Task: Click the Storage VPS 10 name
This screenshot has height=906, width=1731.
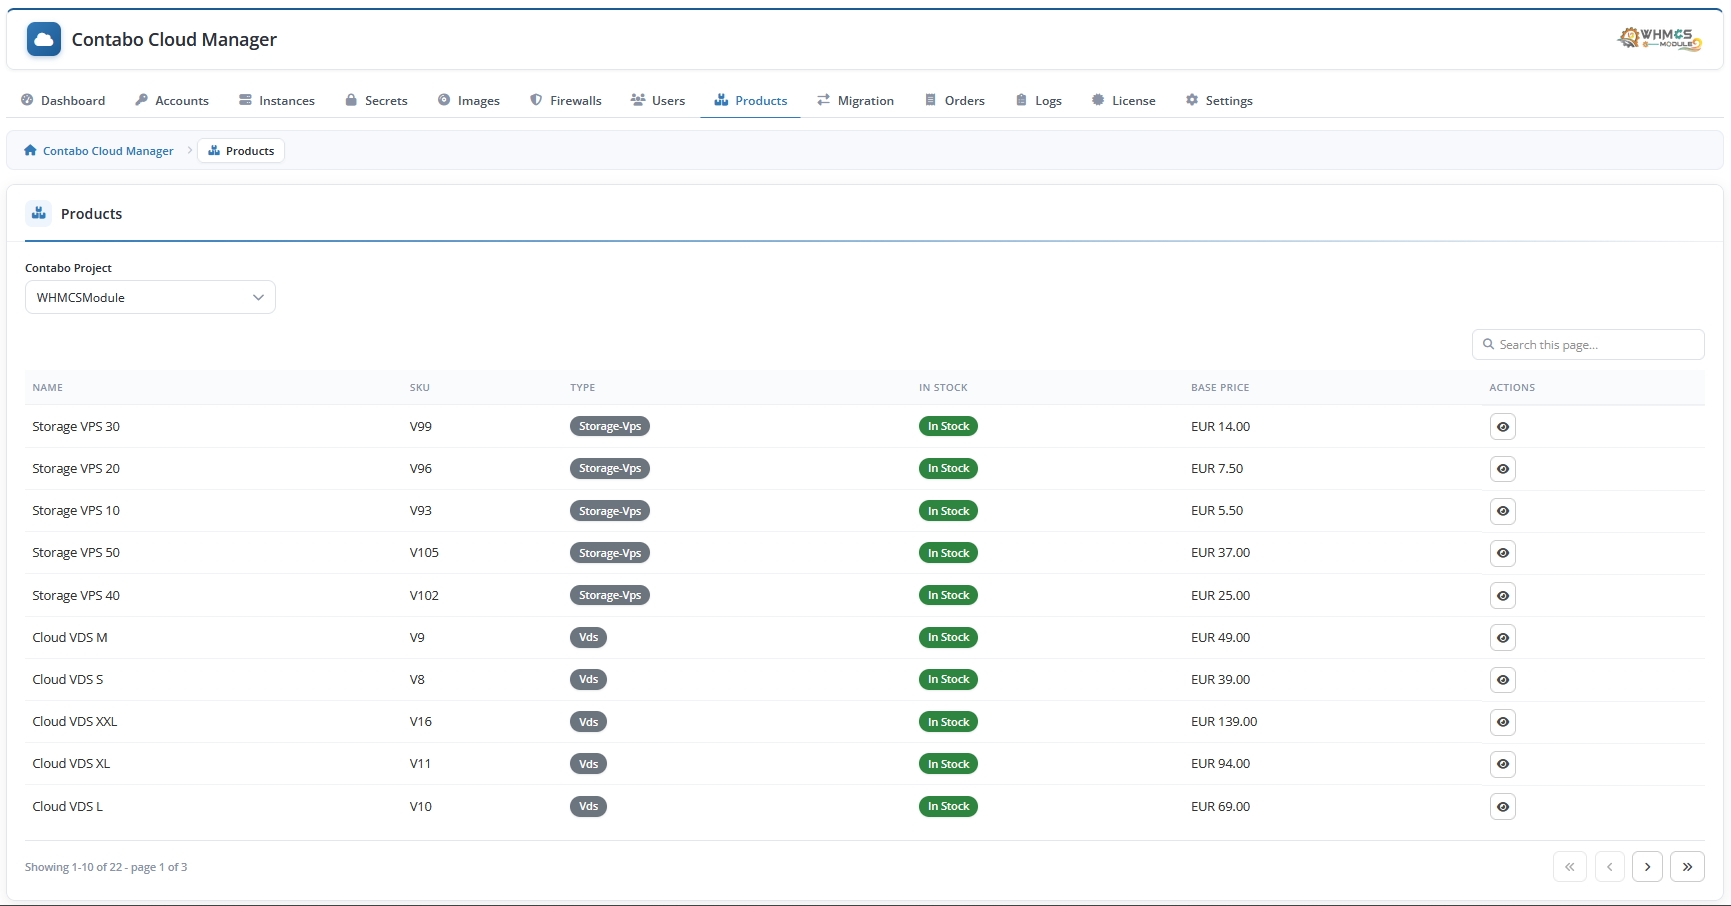Action: [76, 511]
